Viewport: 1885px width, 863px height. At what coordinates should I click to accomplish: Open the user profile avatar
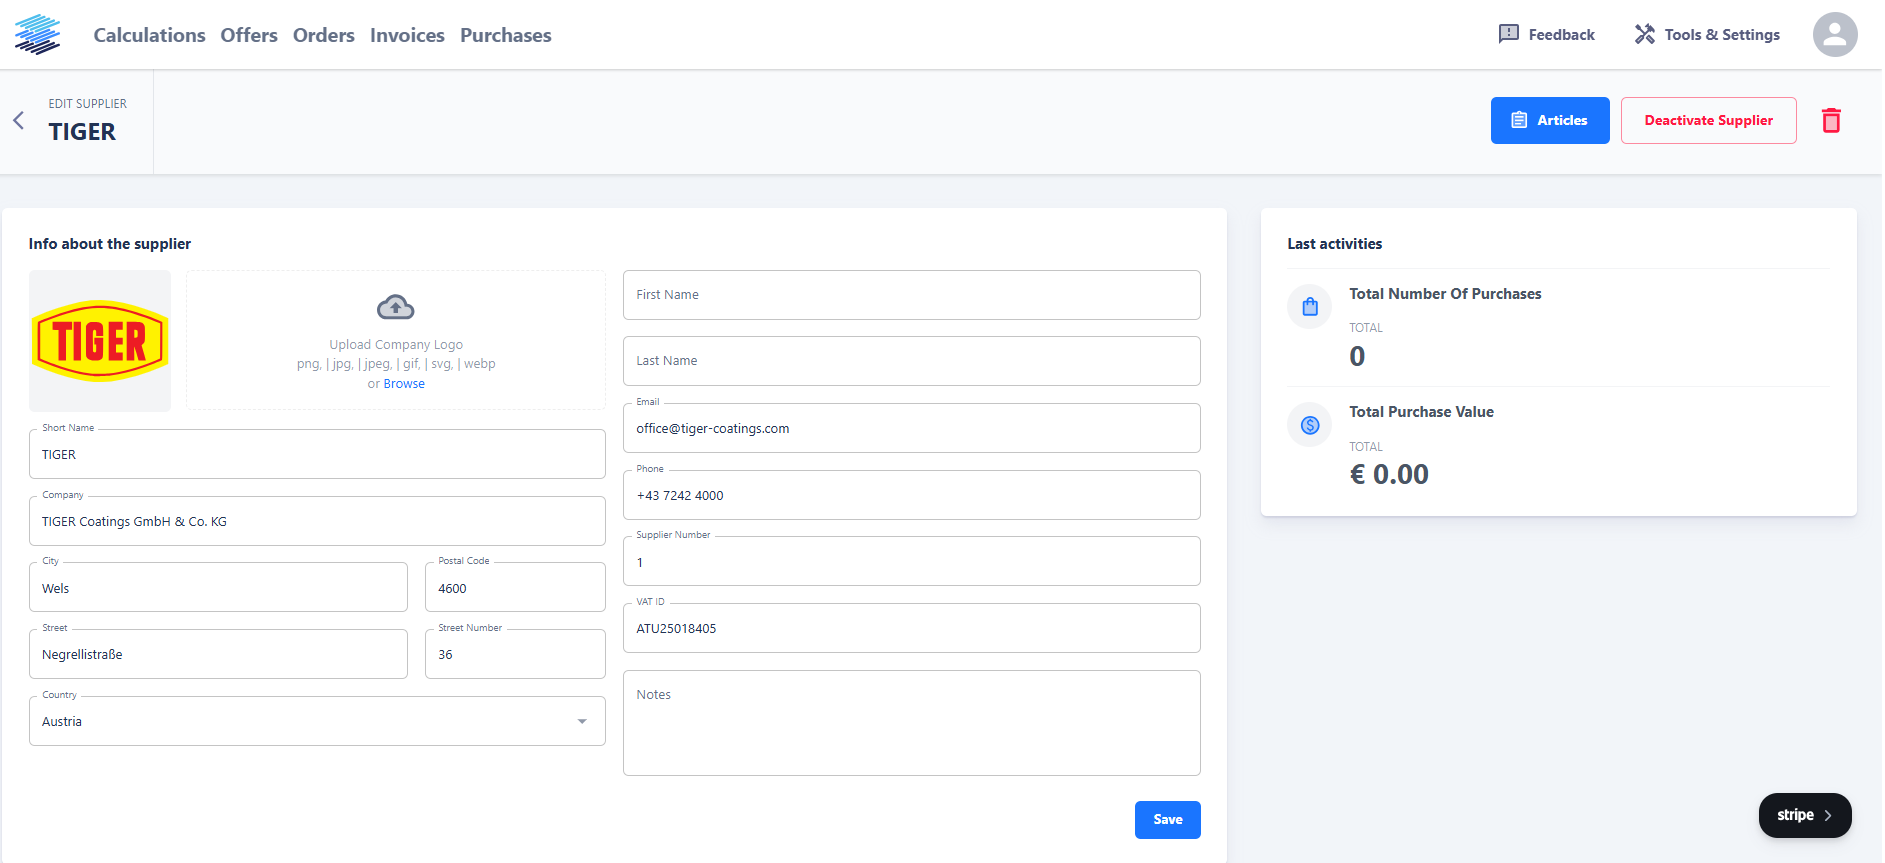[x=1834, y=35]
